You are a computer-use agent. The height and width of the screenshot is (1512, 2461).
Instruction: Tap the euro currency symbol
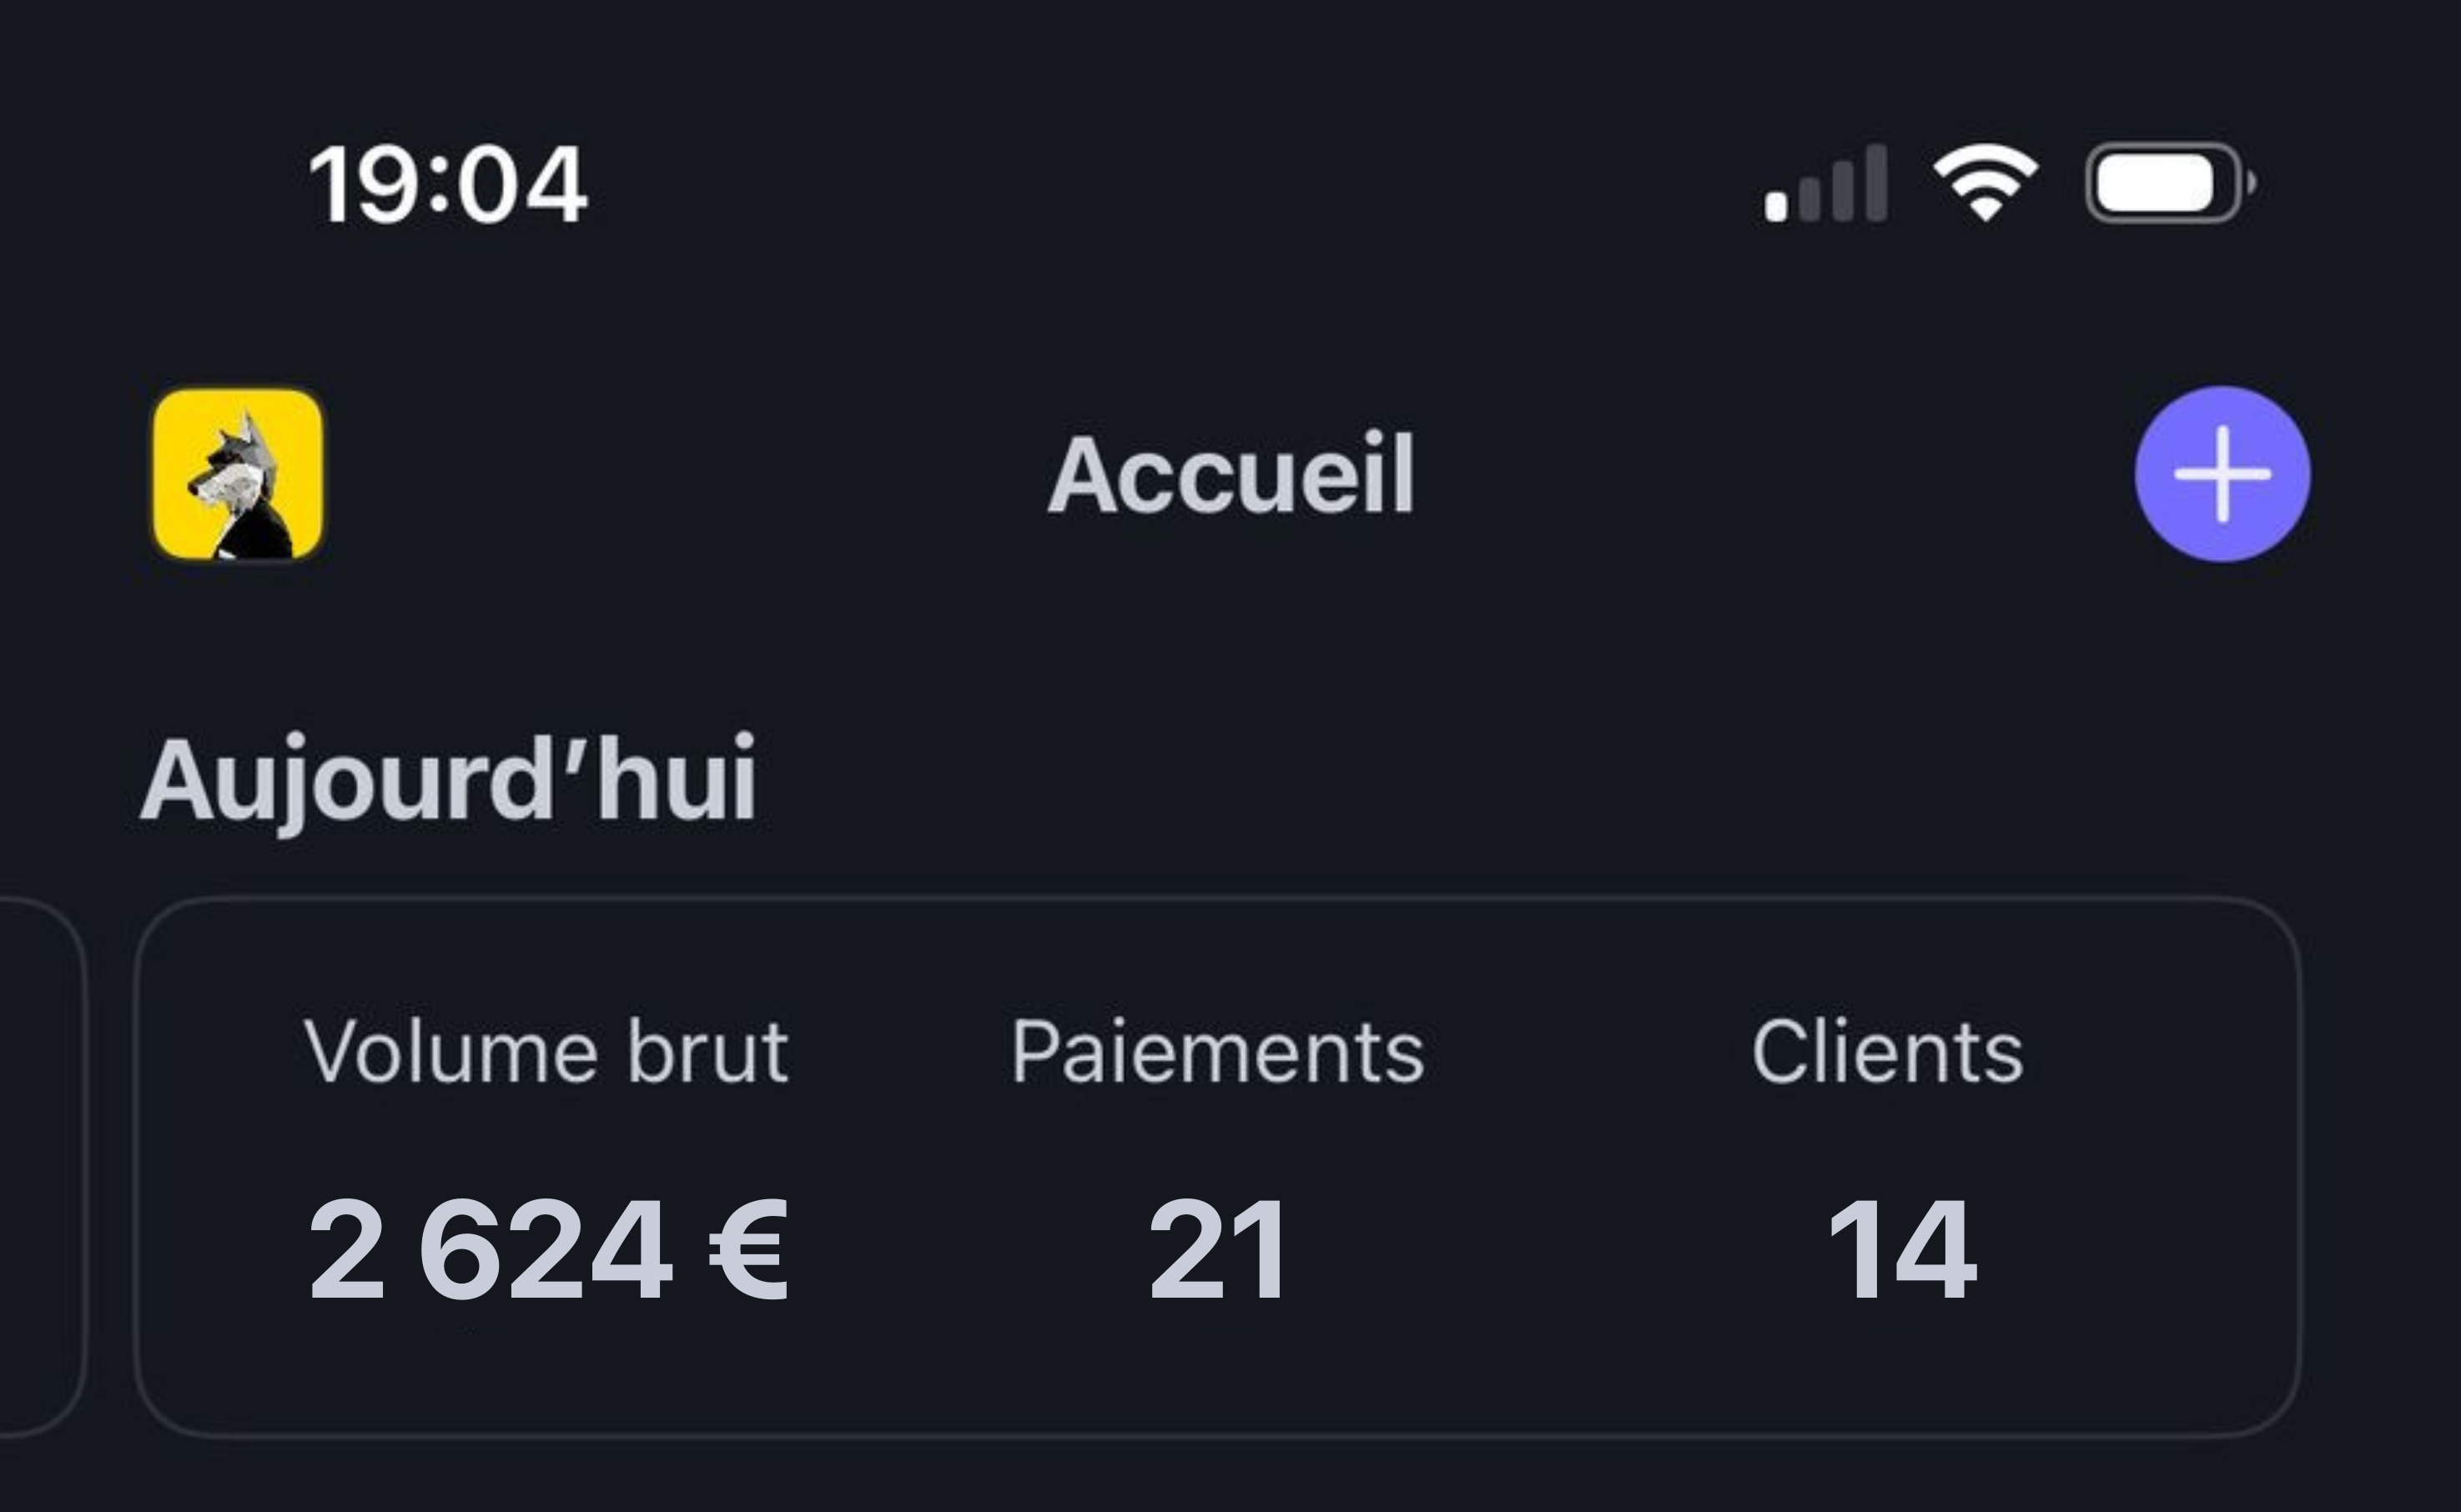pos(749,1250)
